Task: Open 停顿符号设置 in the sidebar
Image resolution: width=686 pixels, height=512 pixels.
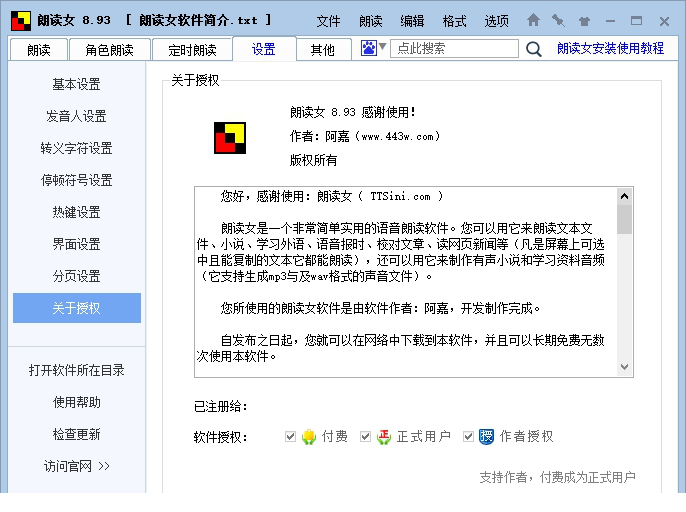Action: click(77, 180)
